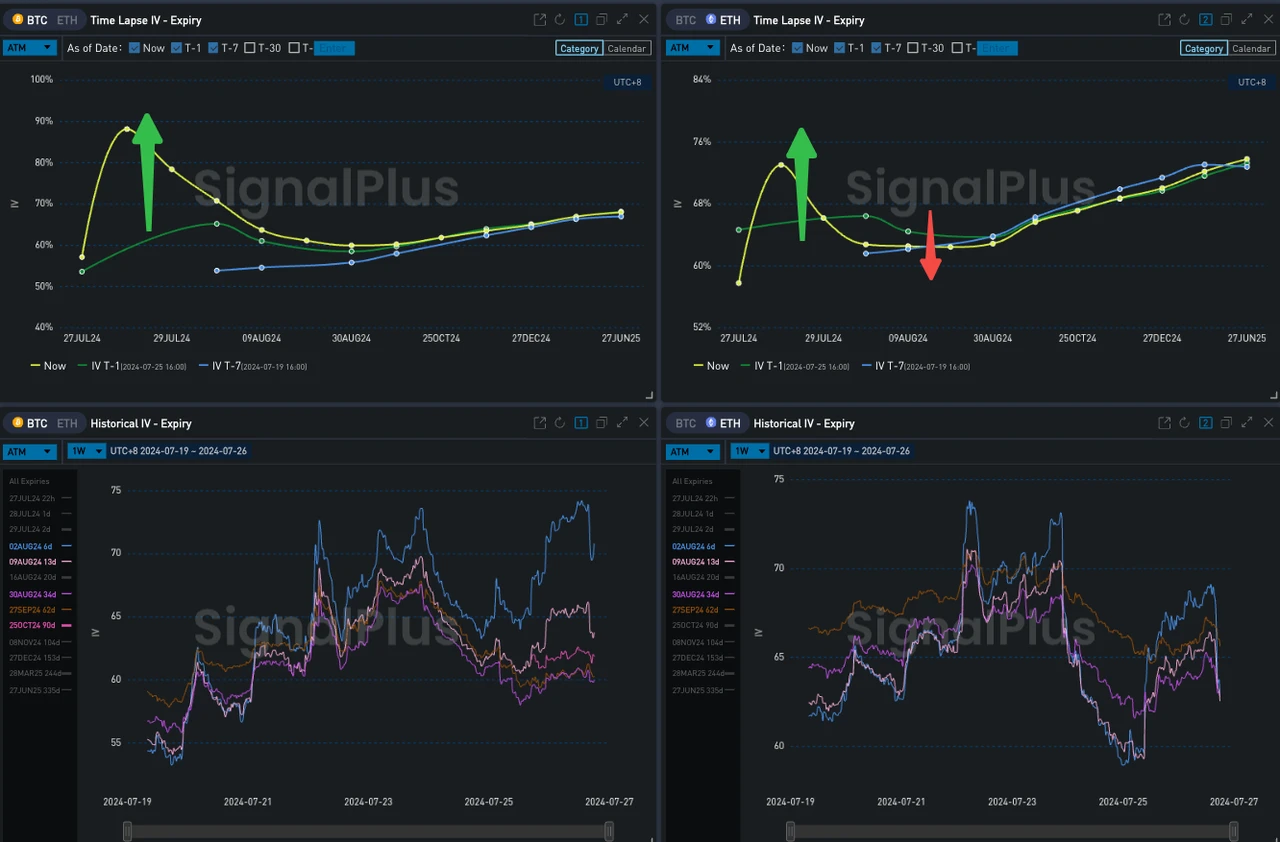This screenshot has height=842, width=1280.
Task: Select Category view in ETH Time Lapse panel
Action: 1203,48
